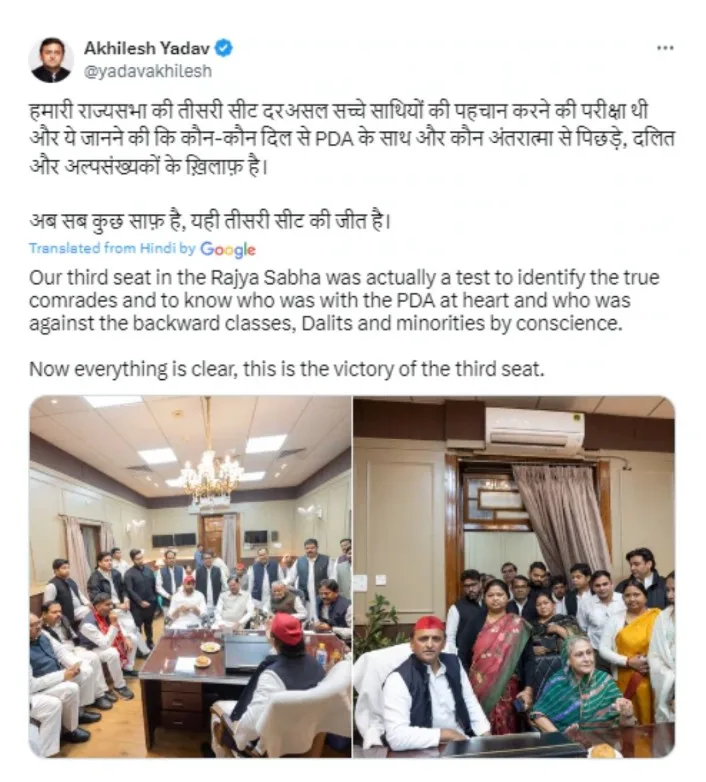Click the paragraph starting Our third seat
Image resolution: width=706 pixels, height=782 pixels.
(344, 300)
